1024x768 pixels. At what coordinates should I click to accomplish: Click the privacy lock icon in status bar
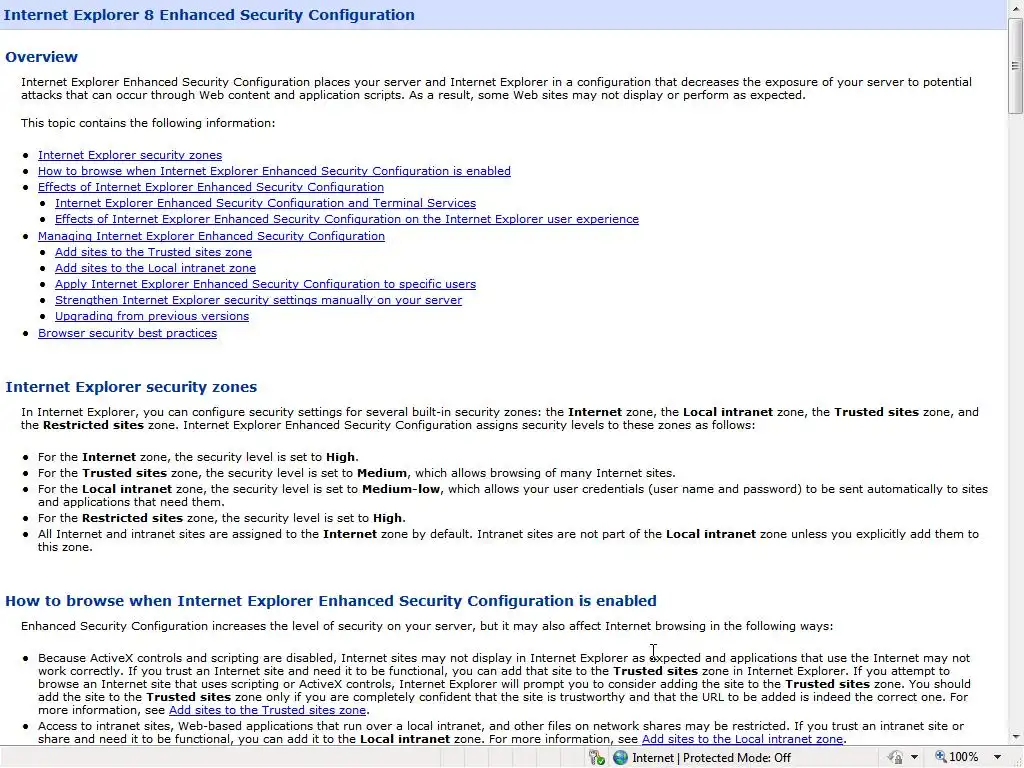pos(895,758)
